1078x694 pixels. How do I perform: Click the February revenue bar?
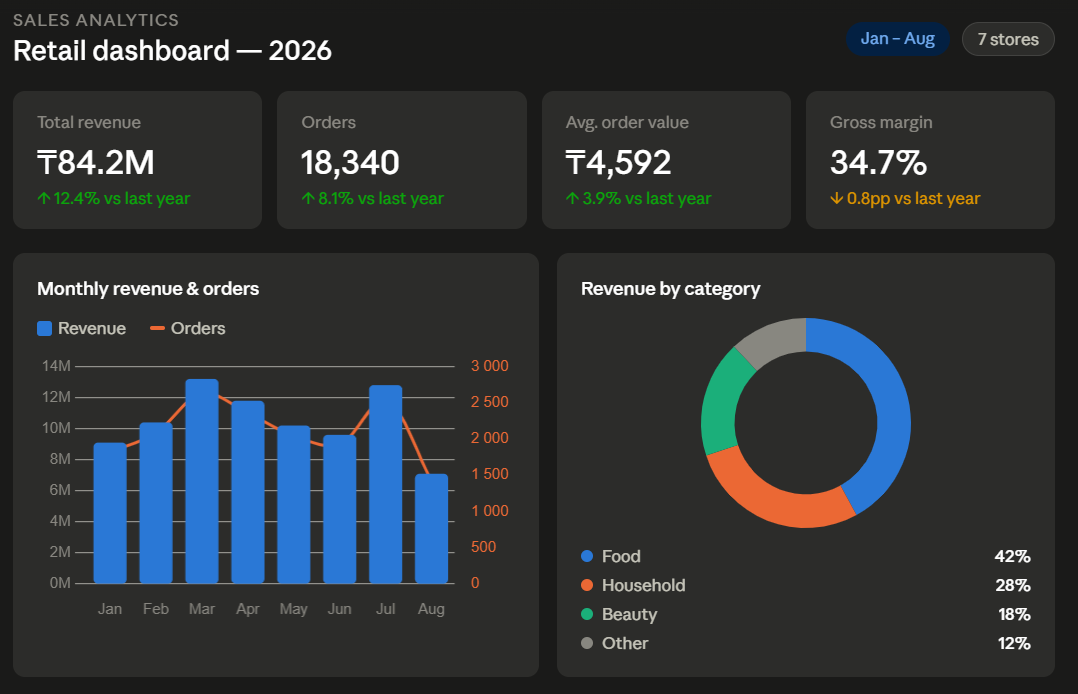156,503
